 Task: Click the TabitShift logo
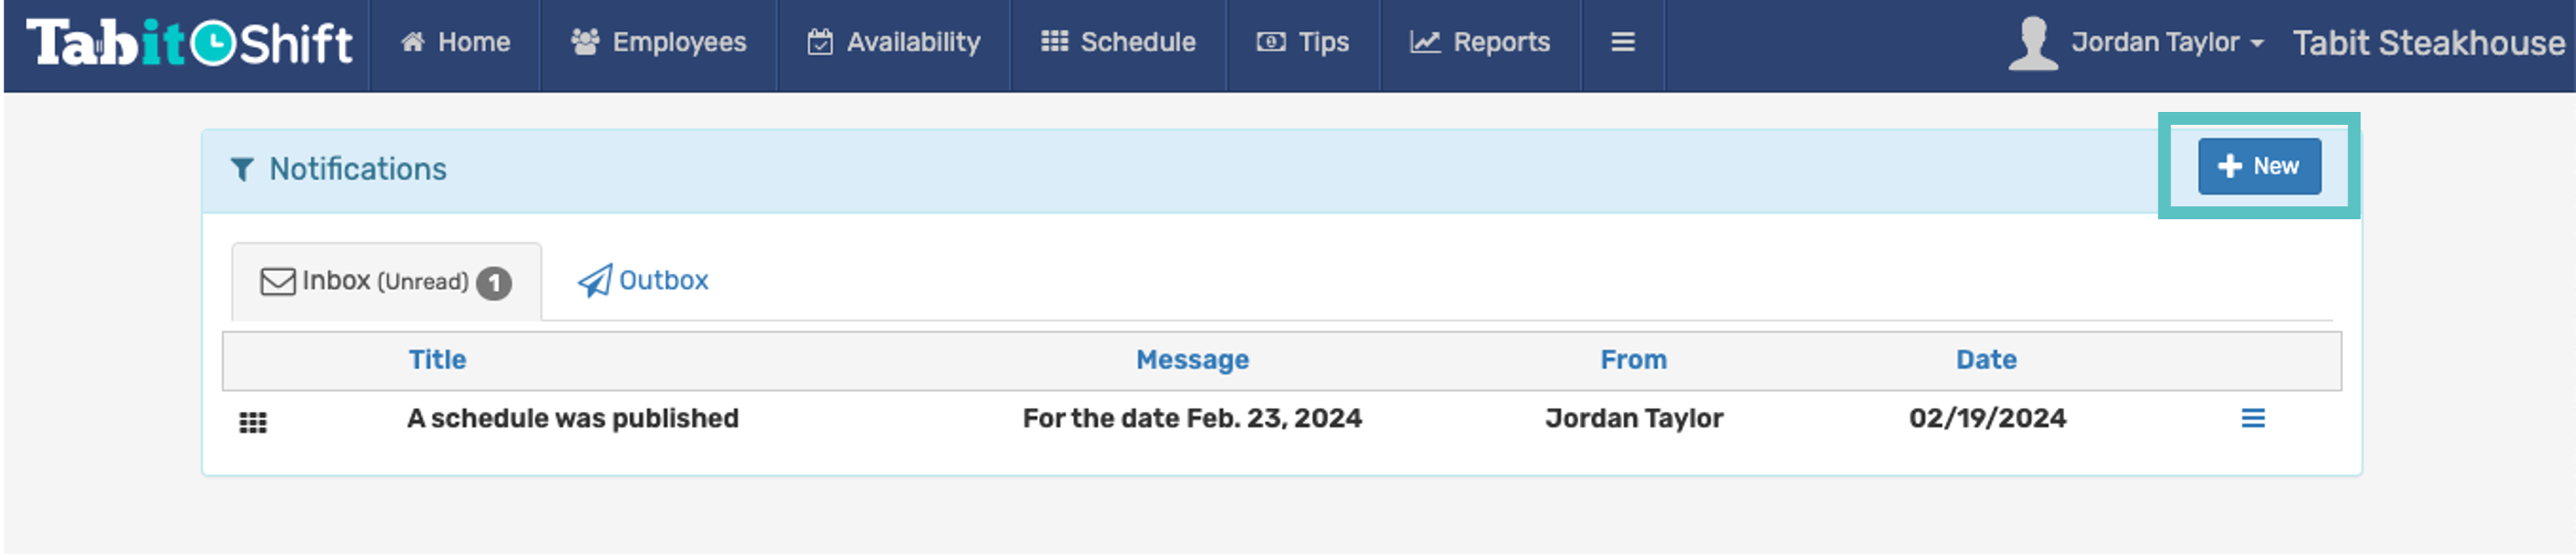pyautogui.click(x=190, y=43)
